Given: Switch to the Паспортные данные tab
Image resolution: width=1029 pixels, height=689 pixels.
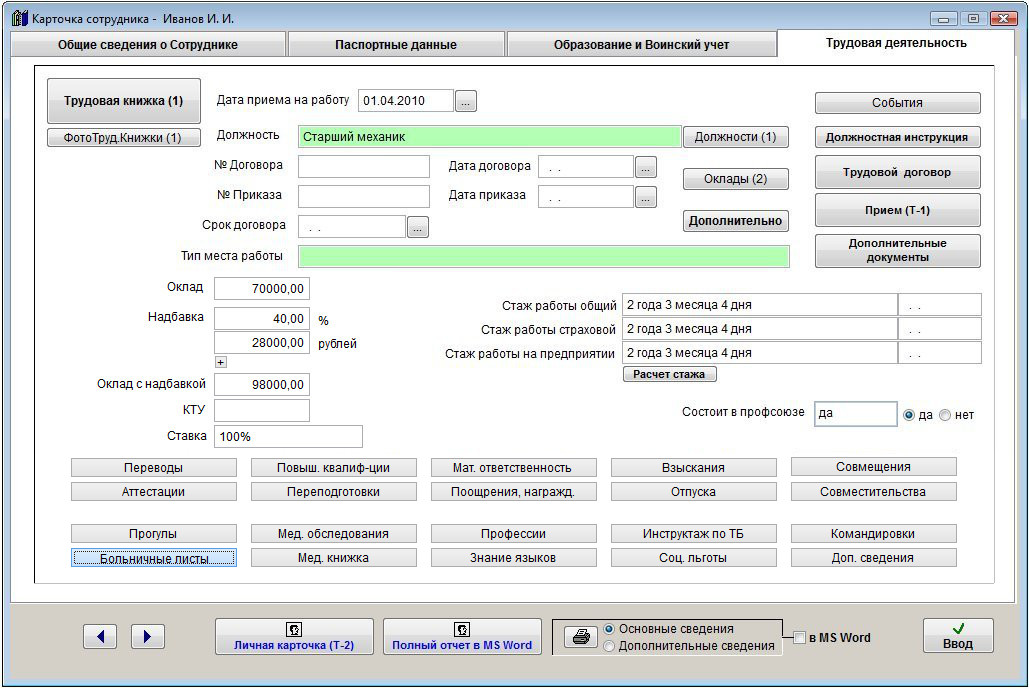Looking at the screenshot, I should tap(395, 45).
